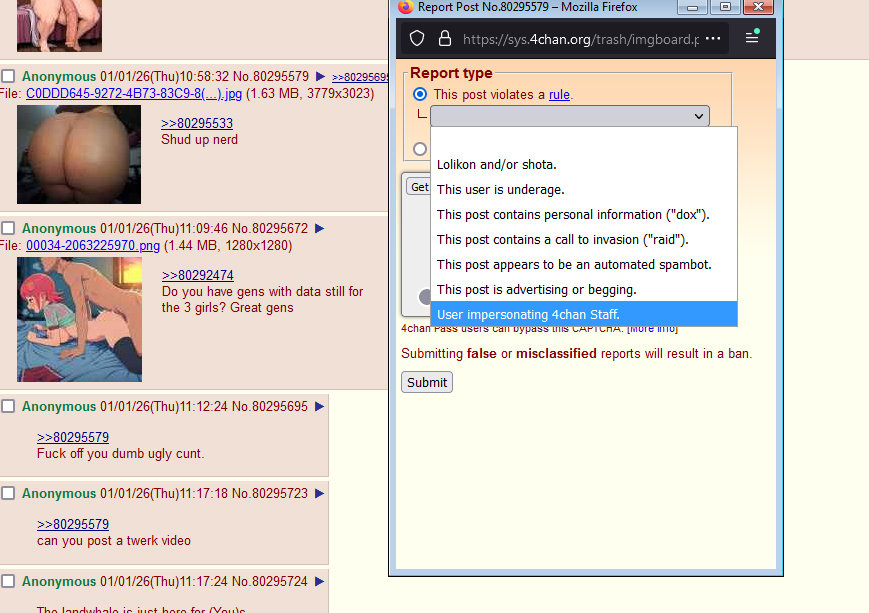The height and width of the screenshot is (613, 869).
Task: Click the Firefox logo in title bar
Action: (406, 7)
